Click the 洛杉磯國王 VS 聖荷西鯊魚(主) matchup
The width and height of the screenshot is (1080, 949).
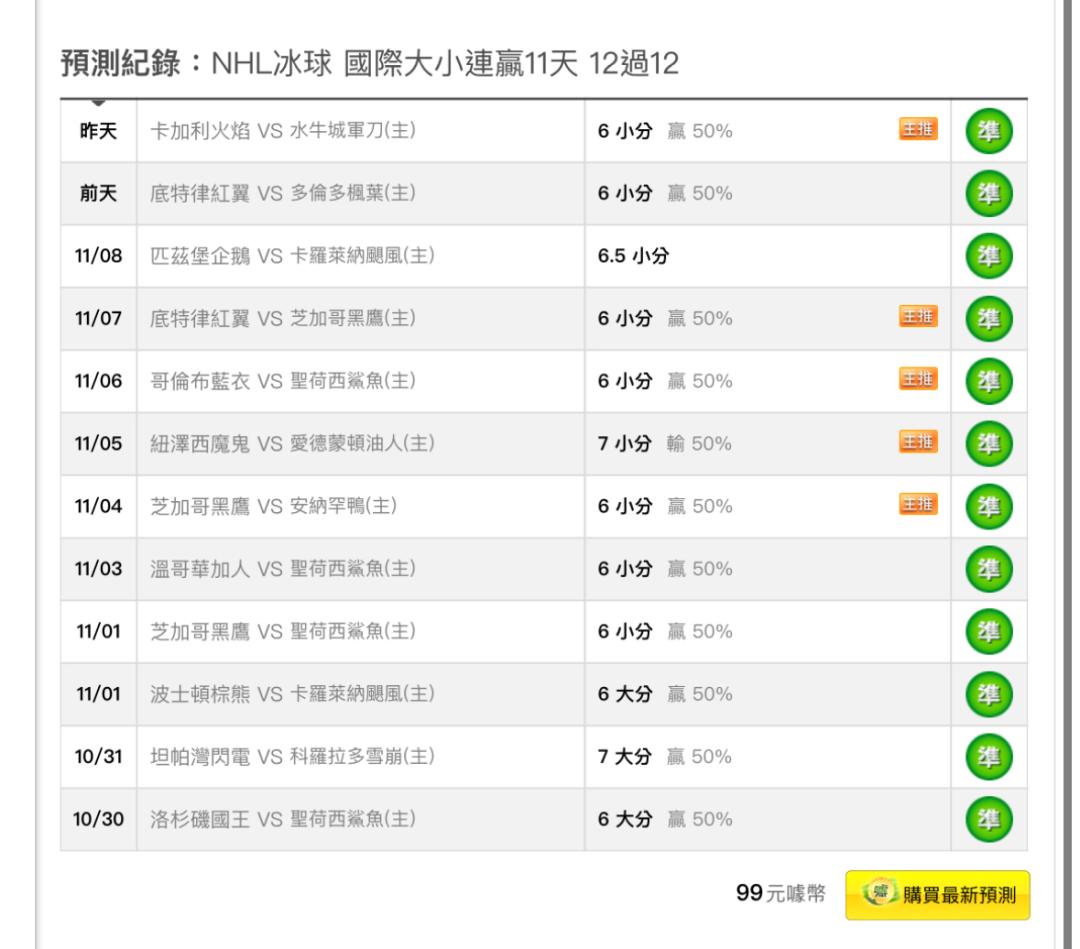pyautogui.click(x=283, y=819)
